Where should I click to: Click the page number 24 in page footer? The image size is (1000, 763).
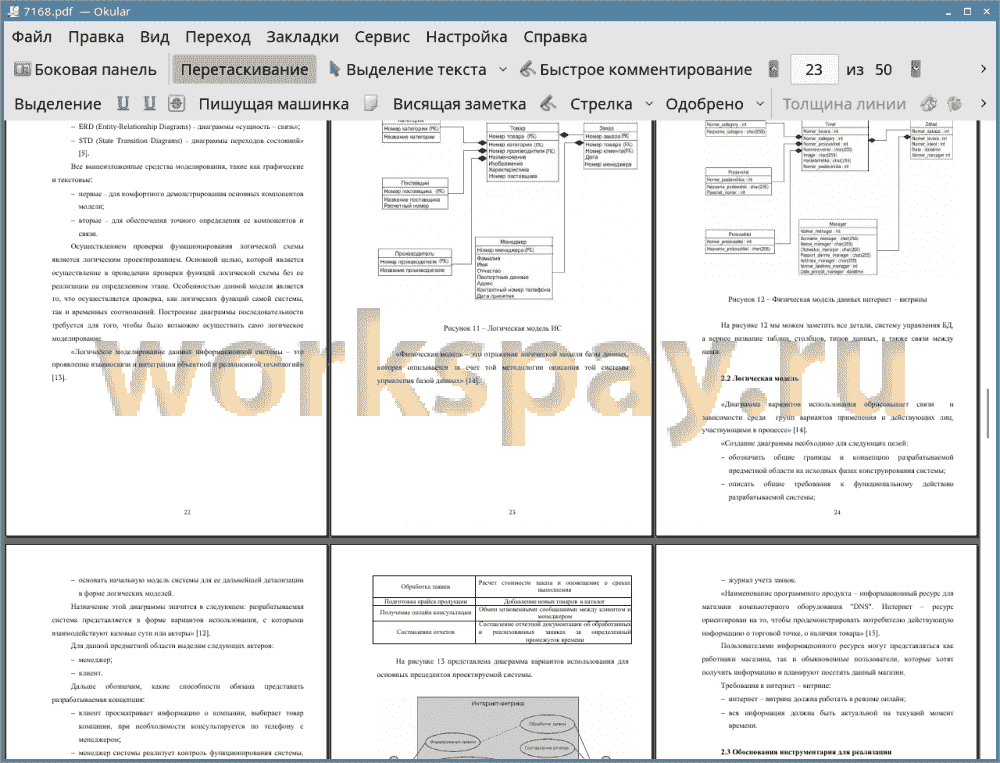click(837, 512)
